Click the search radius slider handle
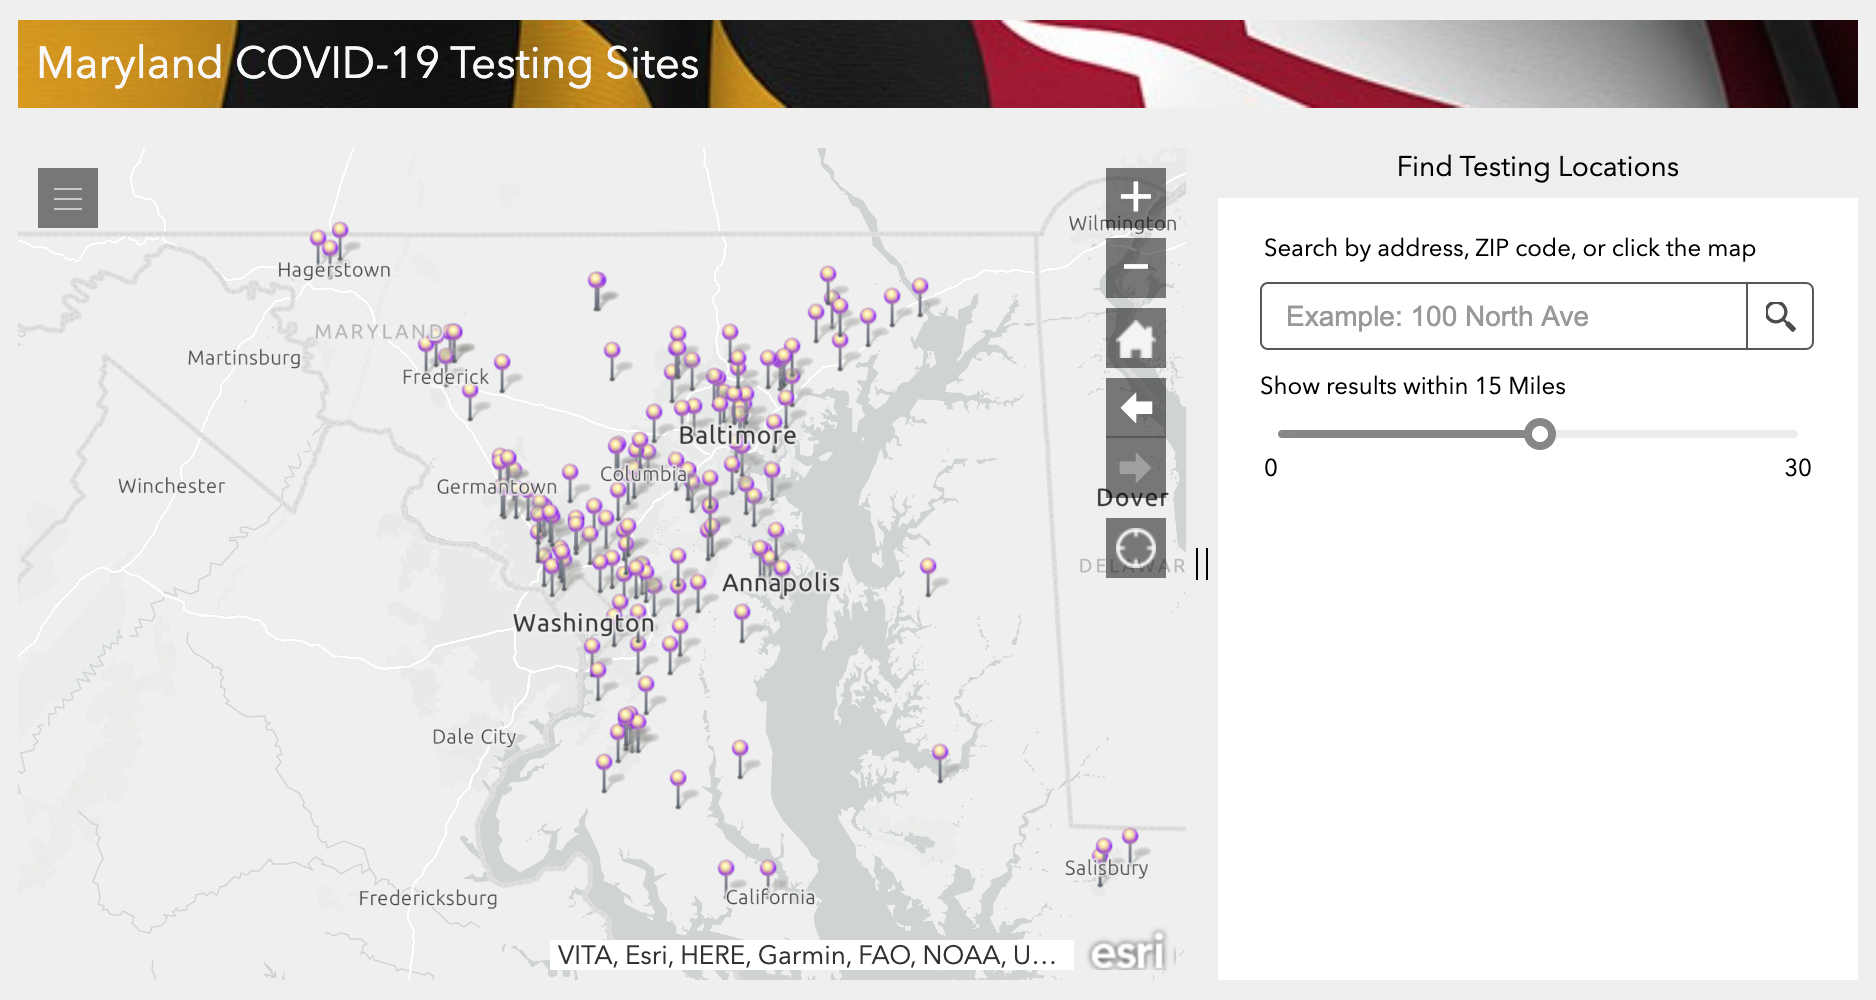 (x=1540, y=434)
